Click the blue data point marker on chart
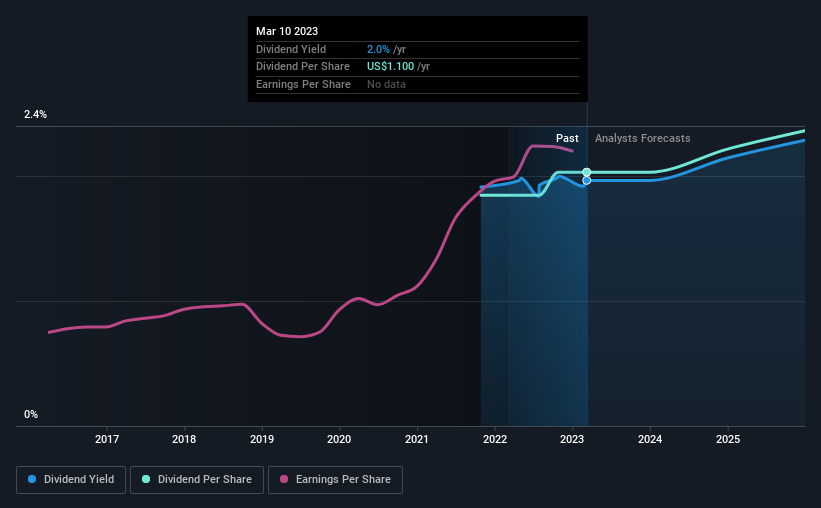 [x=587, y=181]
